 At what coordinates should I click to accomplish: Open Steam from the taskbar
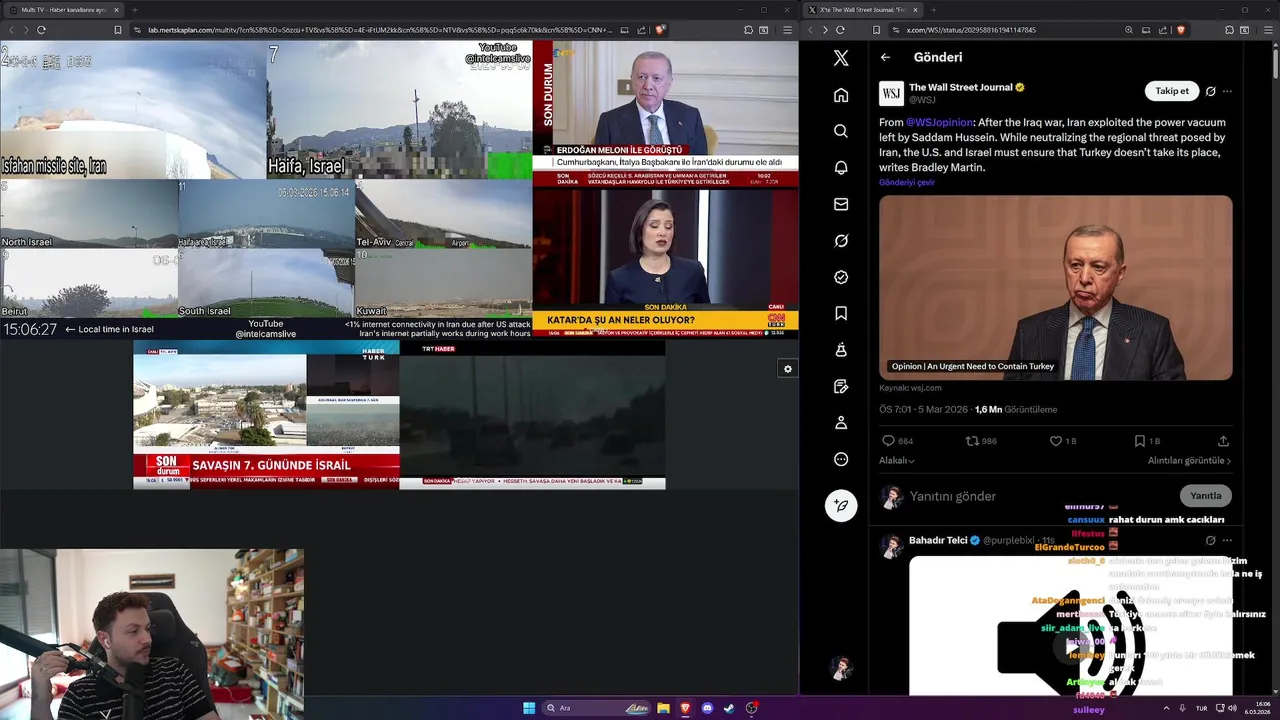[x=729, y=708]
